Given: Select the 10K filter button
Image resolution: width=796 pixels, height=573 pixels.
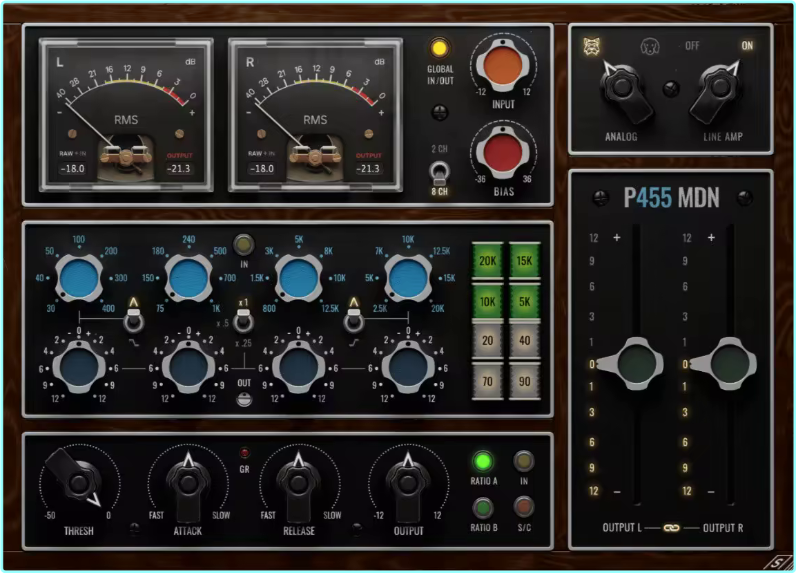Looking at the screenshot, I should 487,301.
